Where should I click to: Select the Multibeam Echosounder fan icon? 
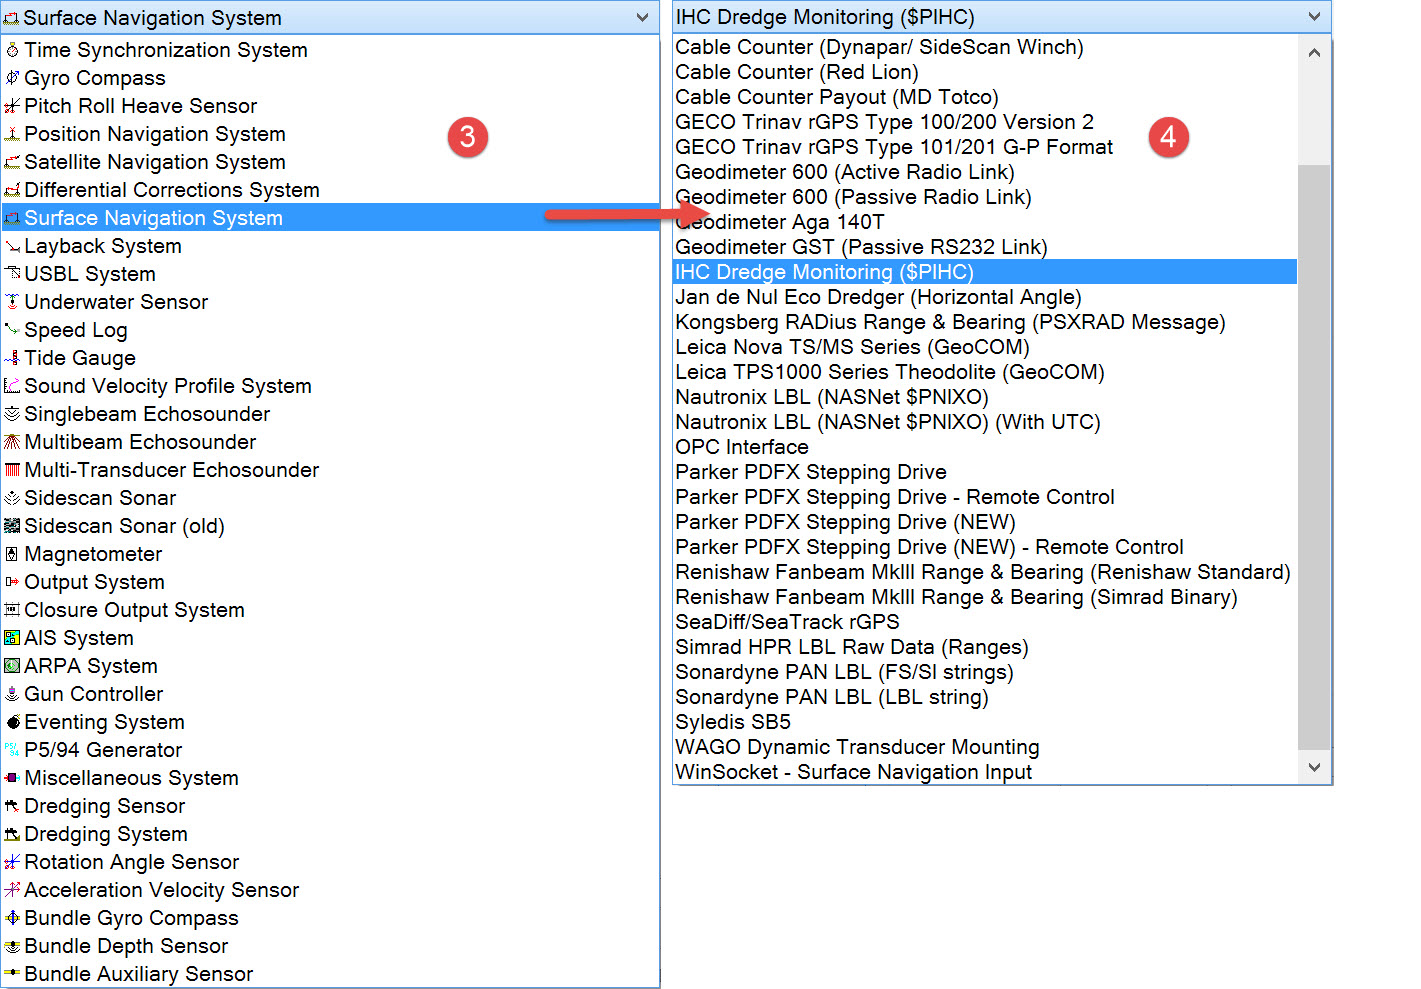coord(12,442)
